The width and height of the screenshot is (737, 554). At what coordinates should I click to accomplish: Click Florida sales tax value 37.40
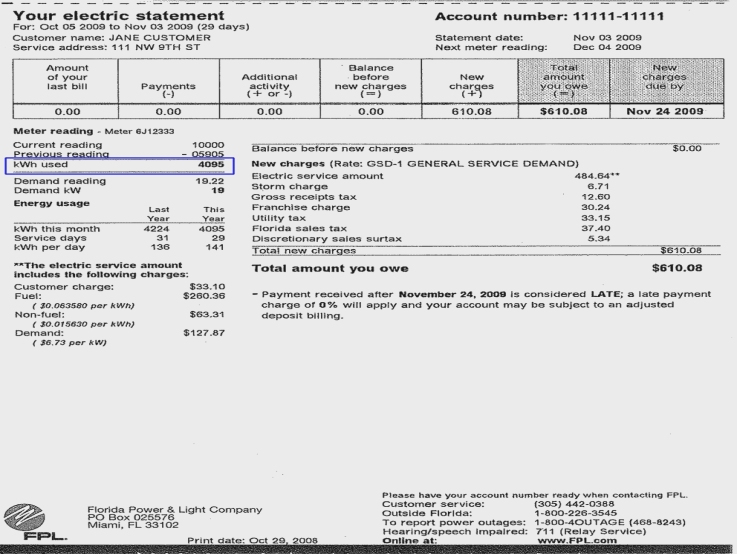coord(596,228)
